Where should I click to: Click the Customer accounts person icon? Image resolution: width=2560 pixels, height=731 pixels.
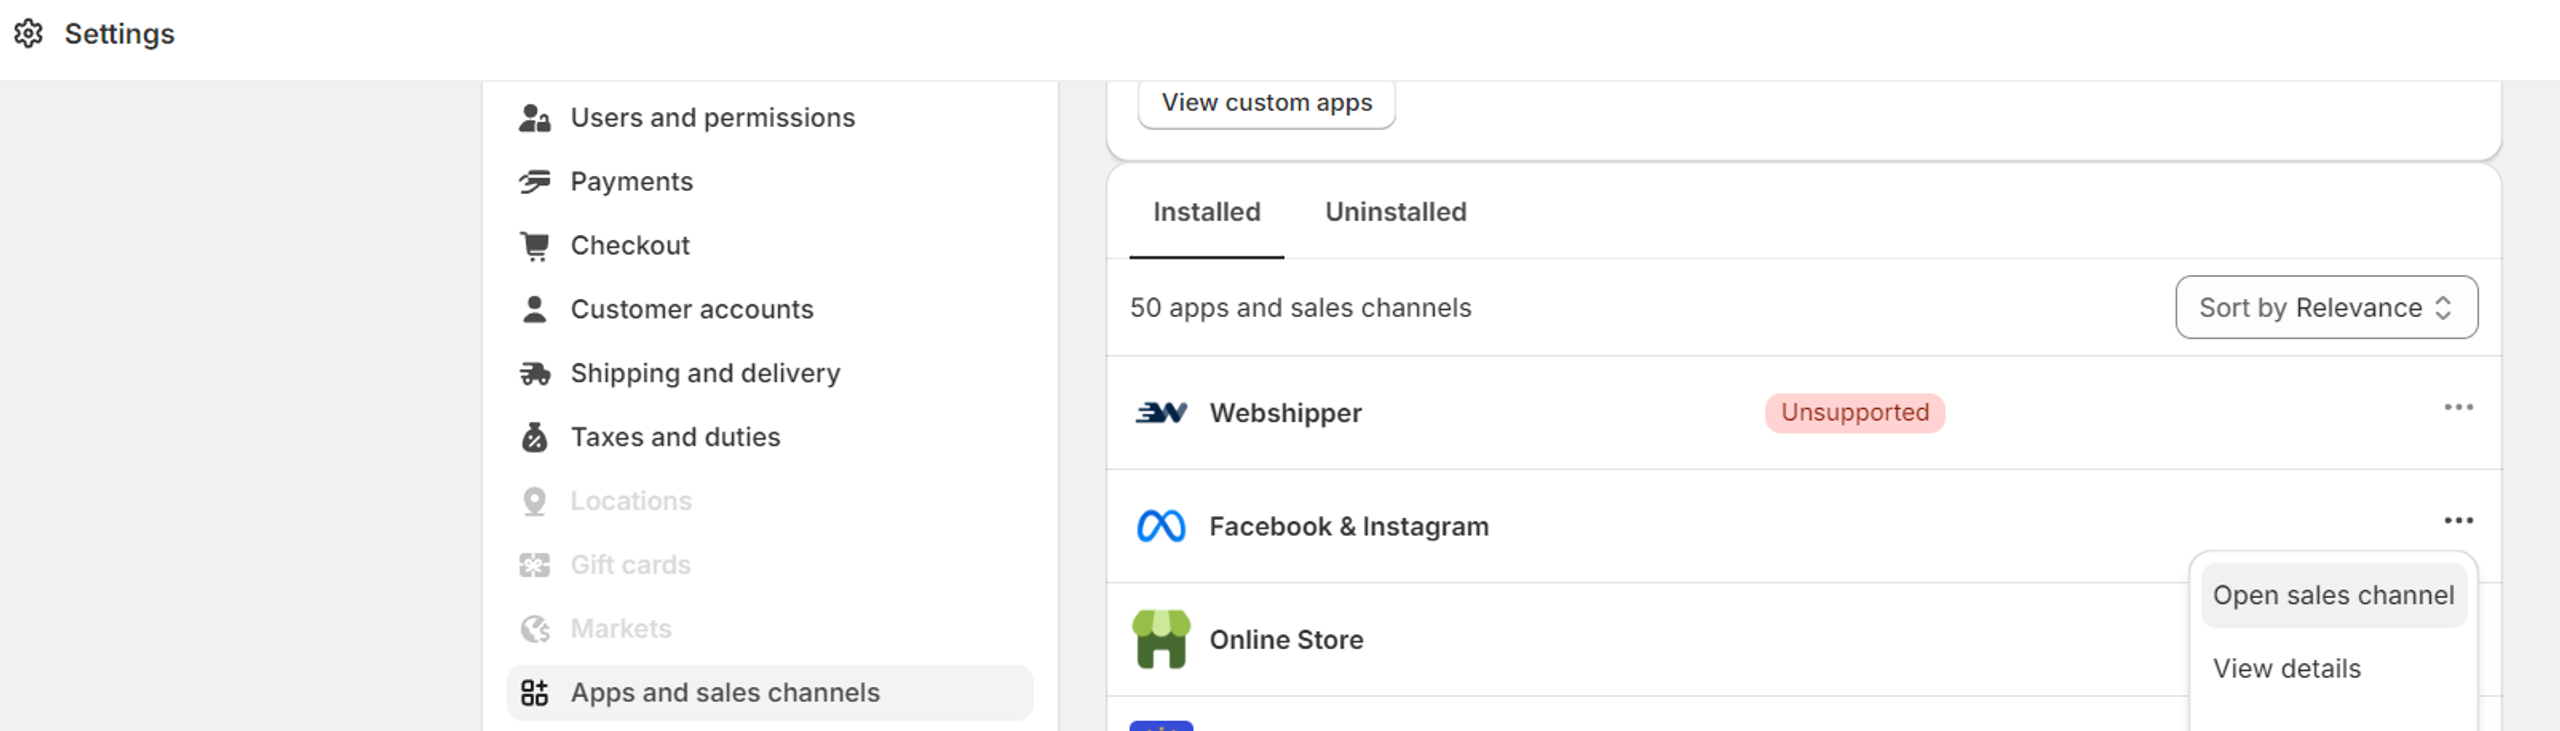535,310
